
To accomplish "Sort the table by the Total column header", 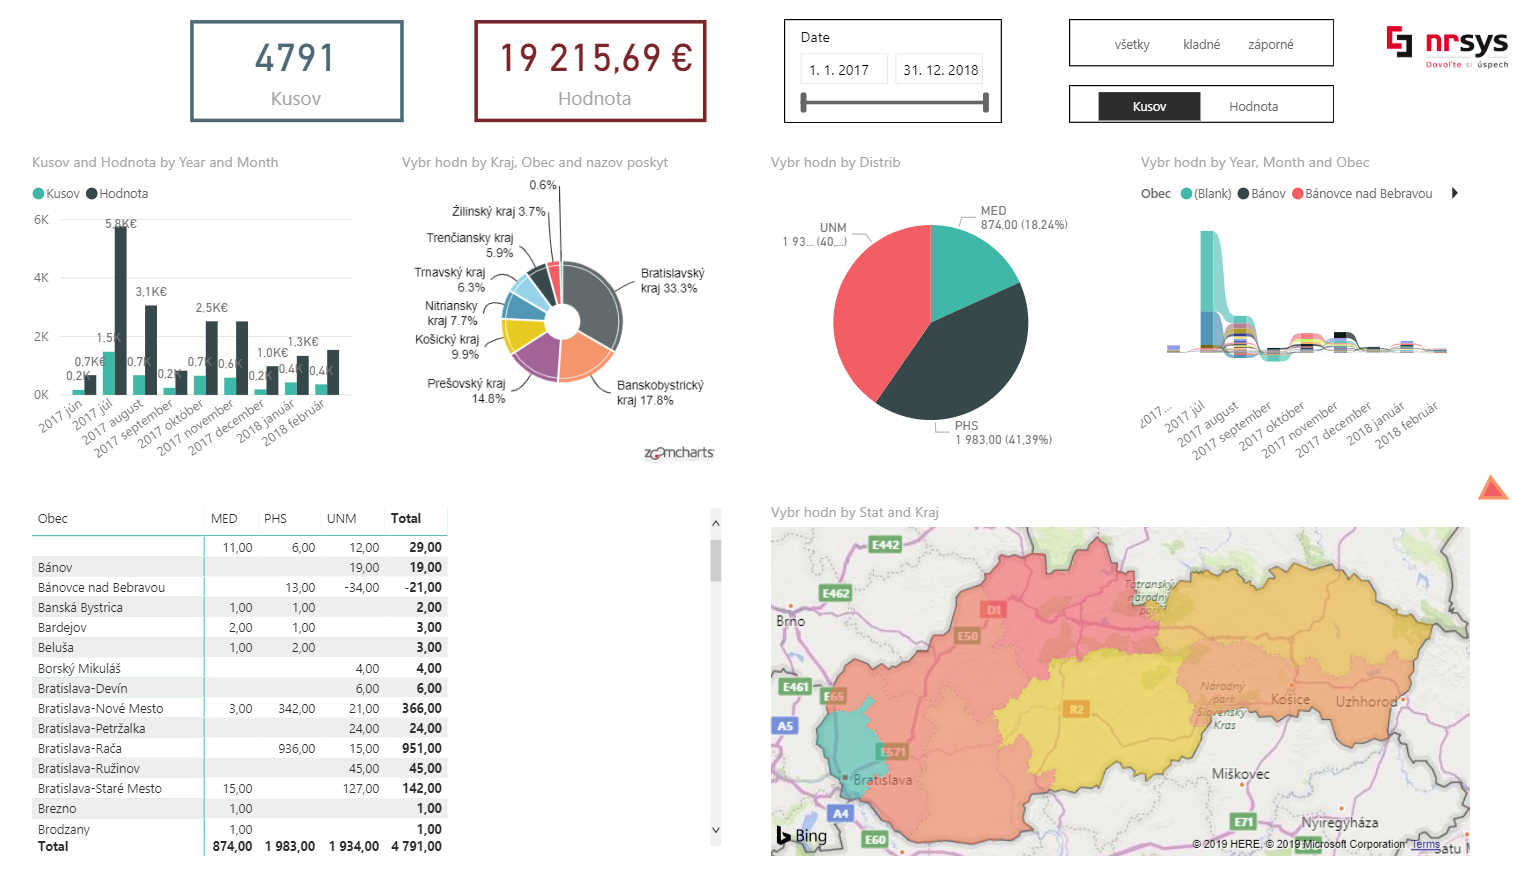I will click(x=405, y=519).
